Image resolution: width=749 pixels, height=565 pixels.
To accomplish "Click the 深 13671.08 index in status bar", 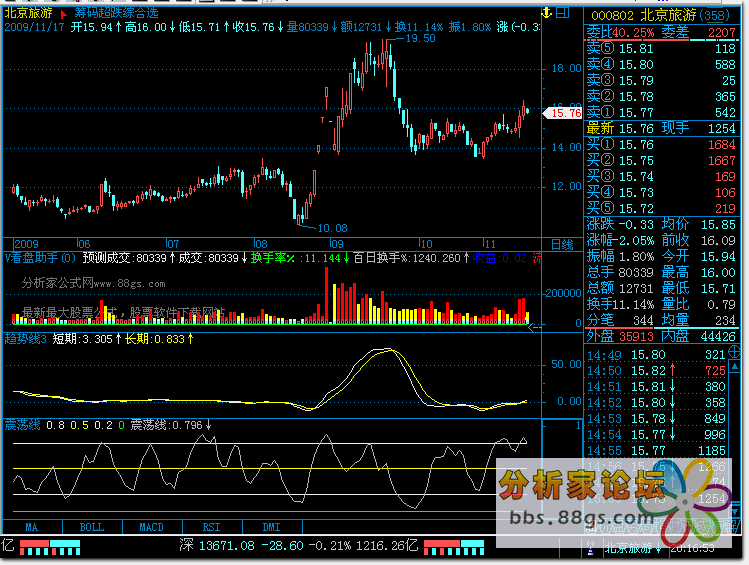I will (217, 545).
